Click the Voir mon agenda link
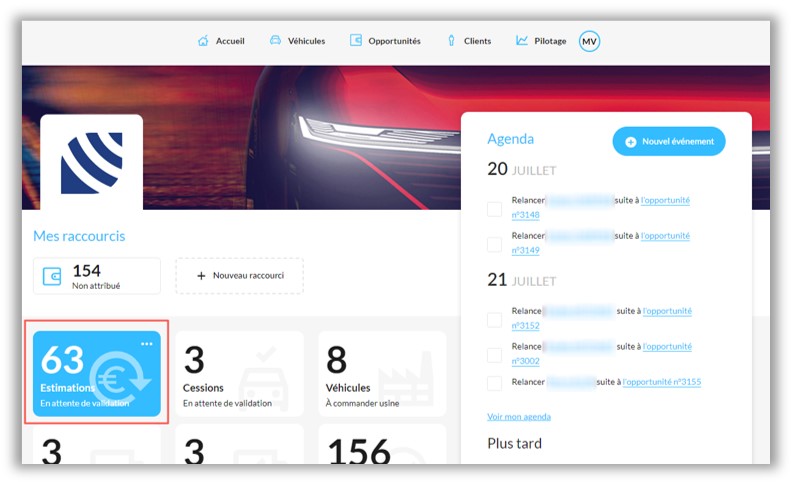791x482 pixels. (519, 416)
